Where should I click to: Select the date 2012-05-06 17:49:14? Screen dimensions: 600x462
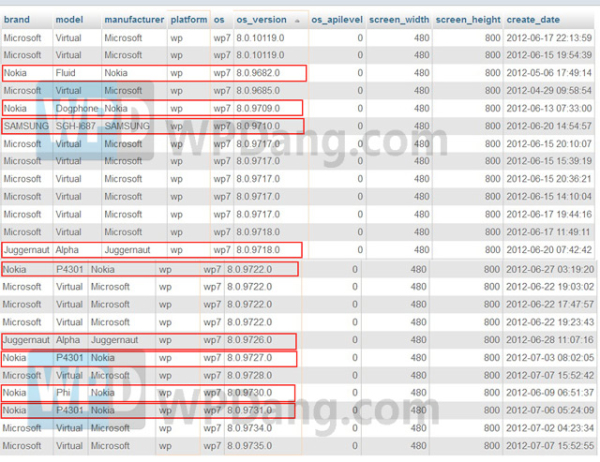point(550,73)
